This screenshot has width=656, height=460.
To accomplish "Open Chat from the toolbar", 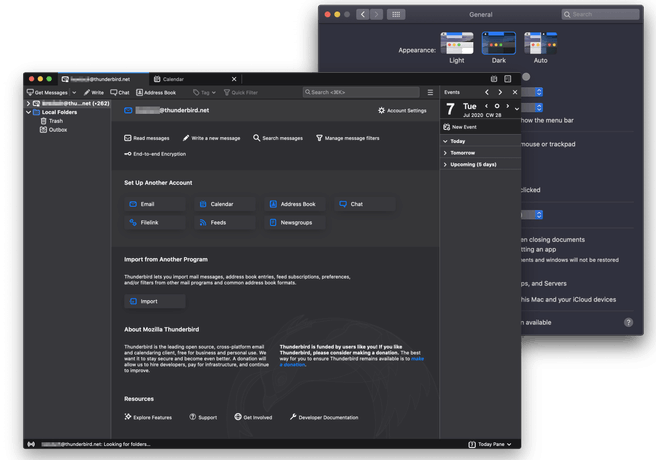I will click(120, 92).
